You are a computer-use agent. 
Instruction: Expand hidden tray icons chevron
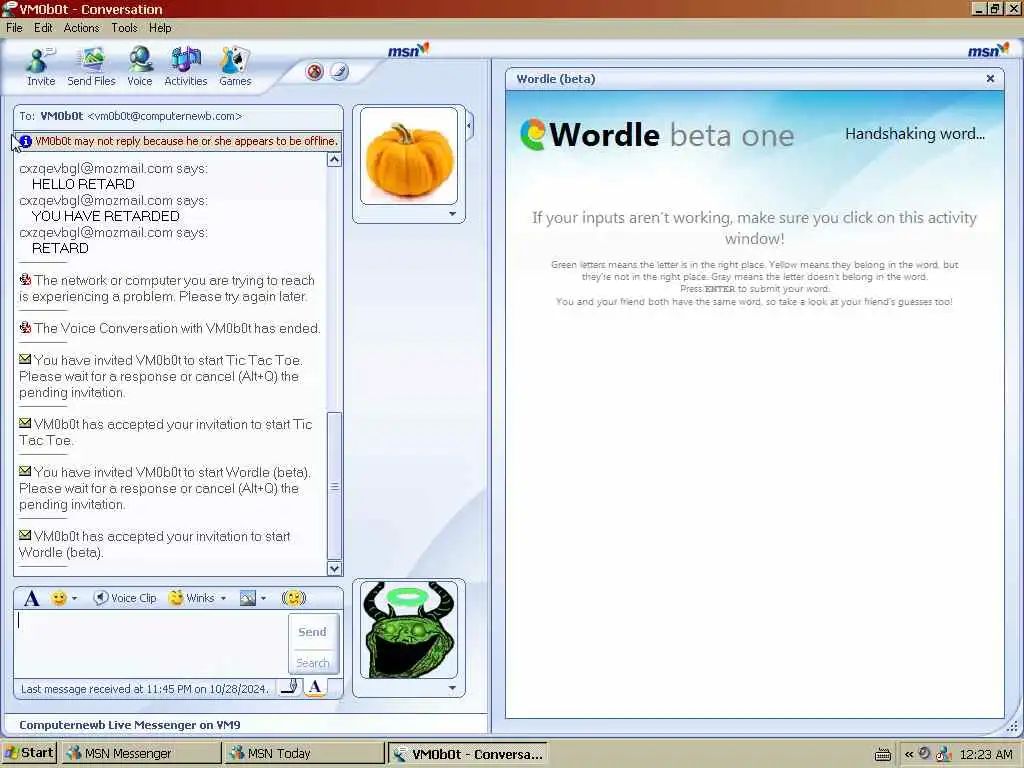point(908,754)
